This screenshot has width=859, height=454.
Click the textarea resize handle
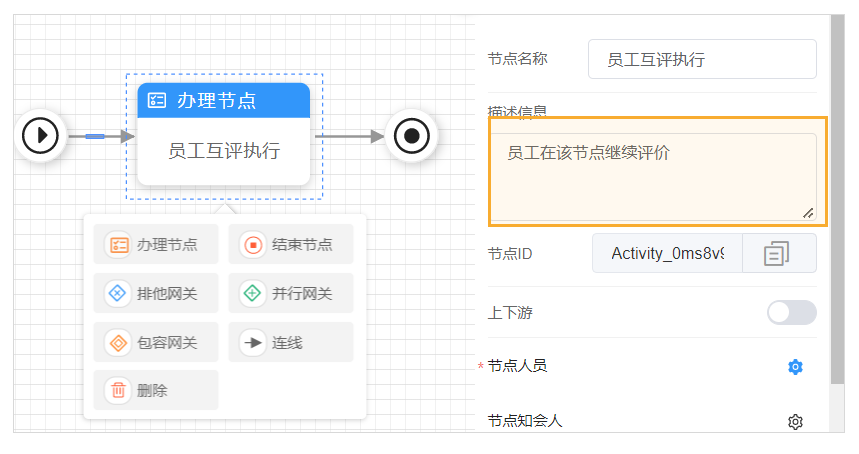point(808,212)
